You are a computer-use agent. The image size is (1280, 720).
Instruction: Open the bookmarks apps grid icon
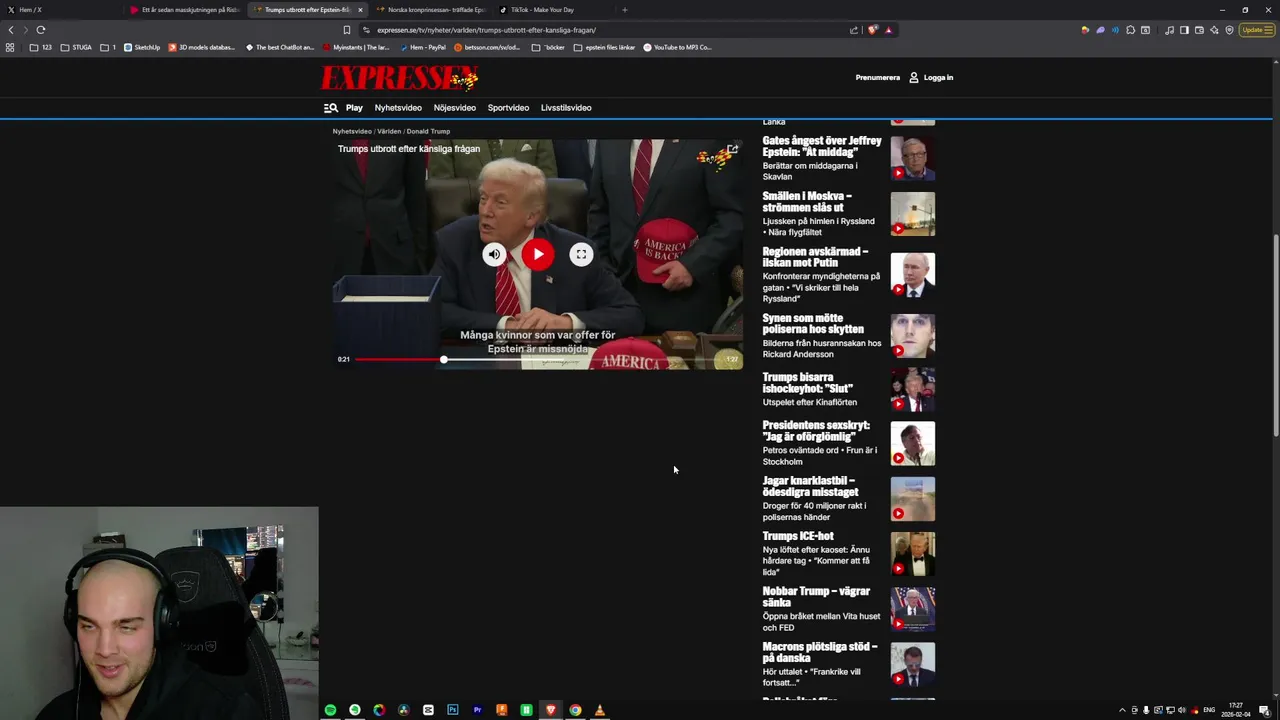10,47
